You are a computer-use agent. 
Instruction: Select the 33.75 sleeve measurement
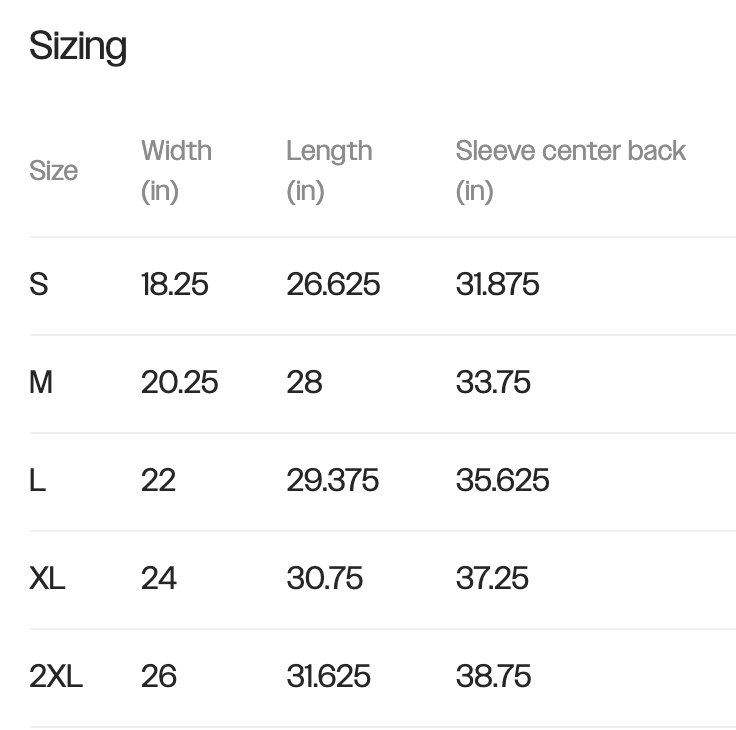493,383
